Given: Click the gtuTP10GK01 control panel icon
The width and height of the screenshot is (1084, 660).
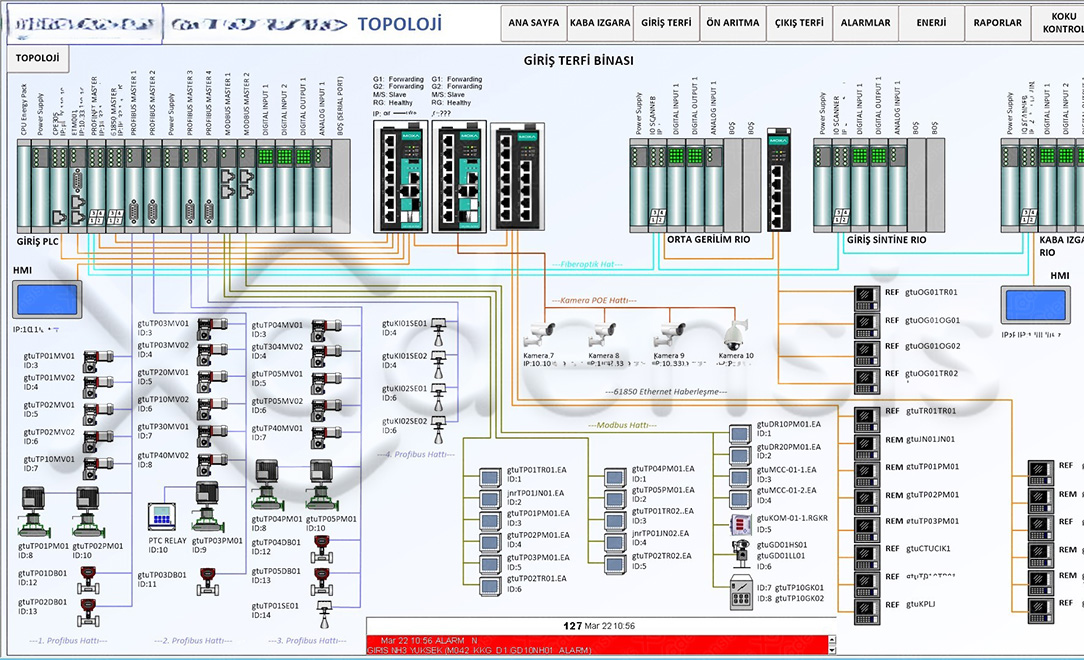Looking at the screenshot, I should pos(741,593).
